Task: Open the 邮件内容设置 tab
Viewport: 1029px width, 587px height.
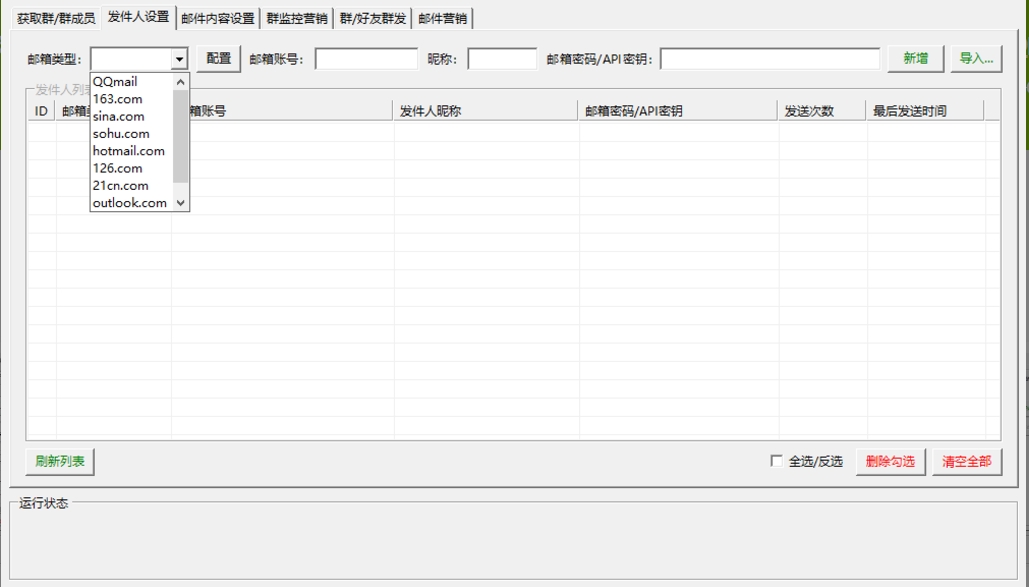Action: coord(218,18)
